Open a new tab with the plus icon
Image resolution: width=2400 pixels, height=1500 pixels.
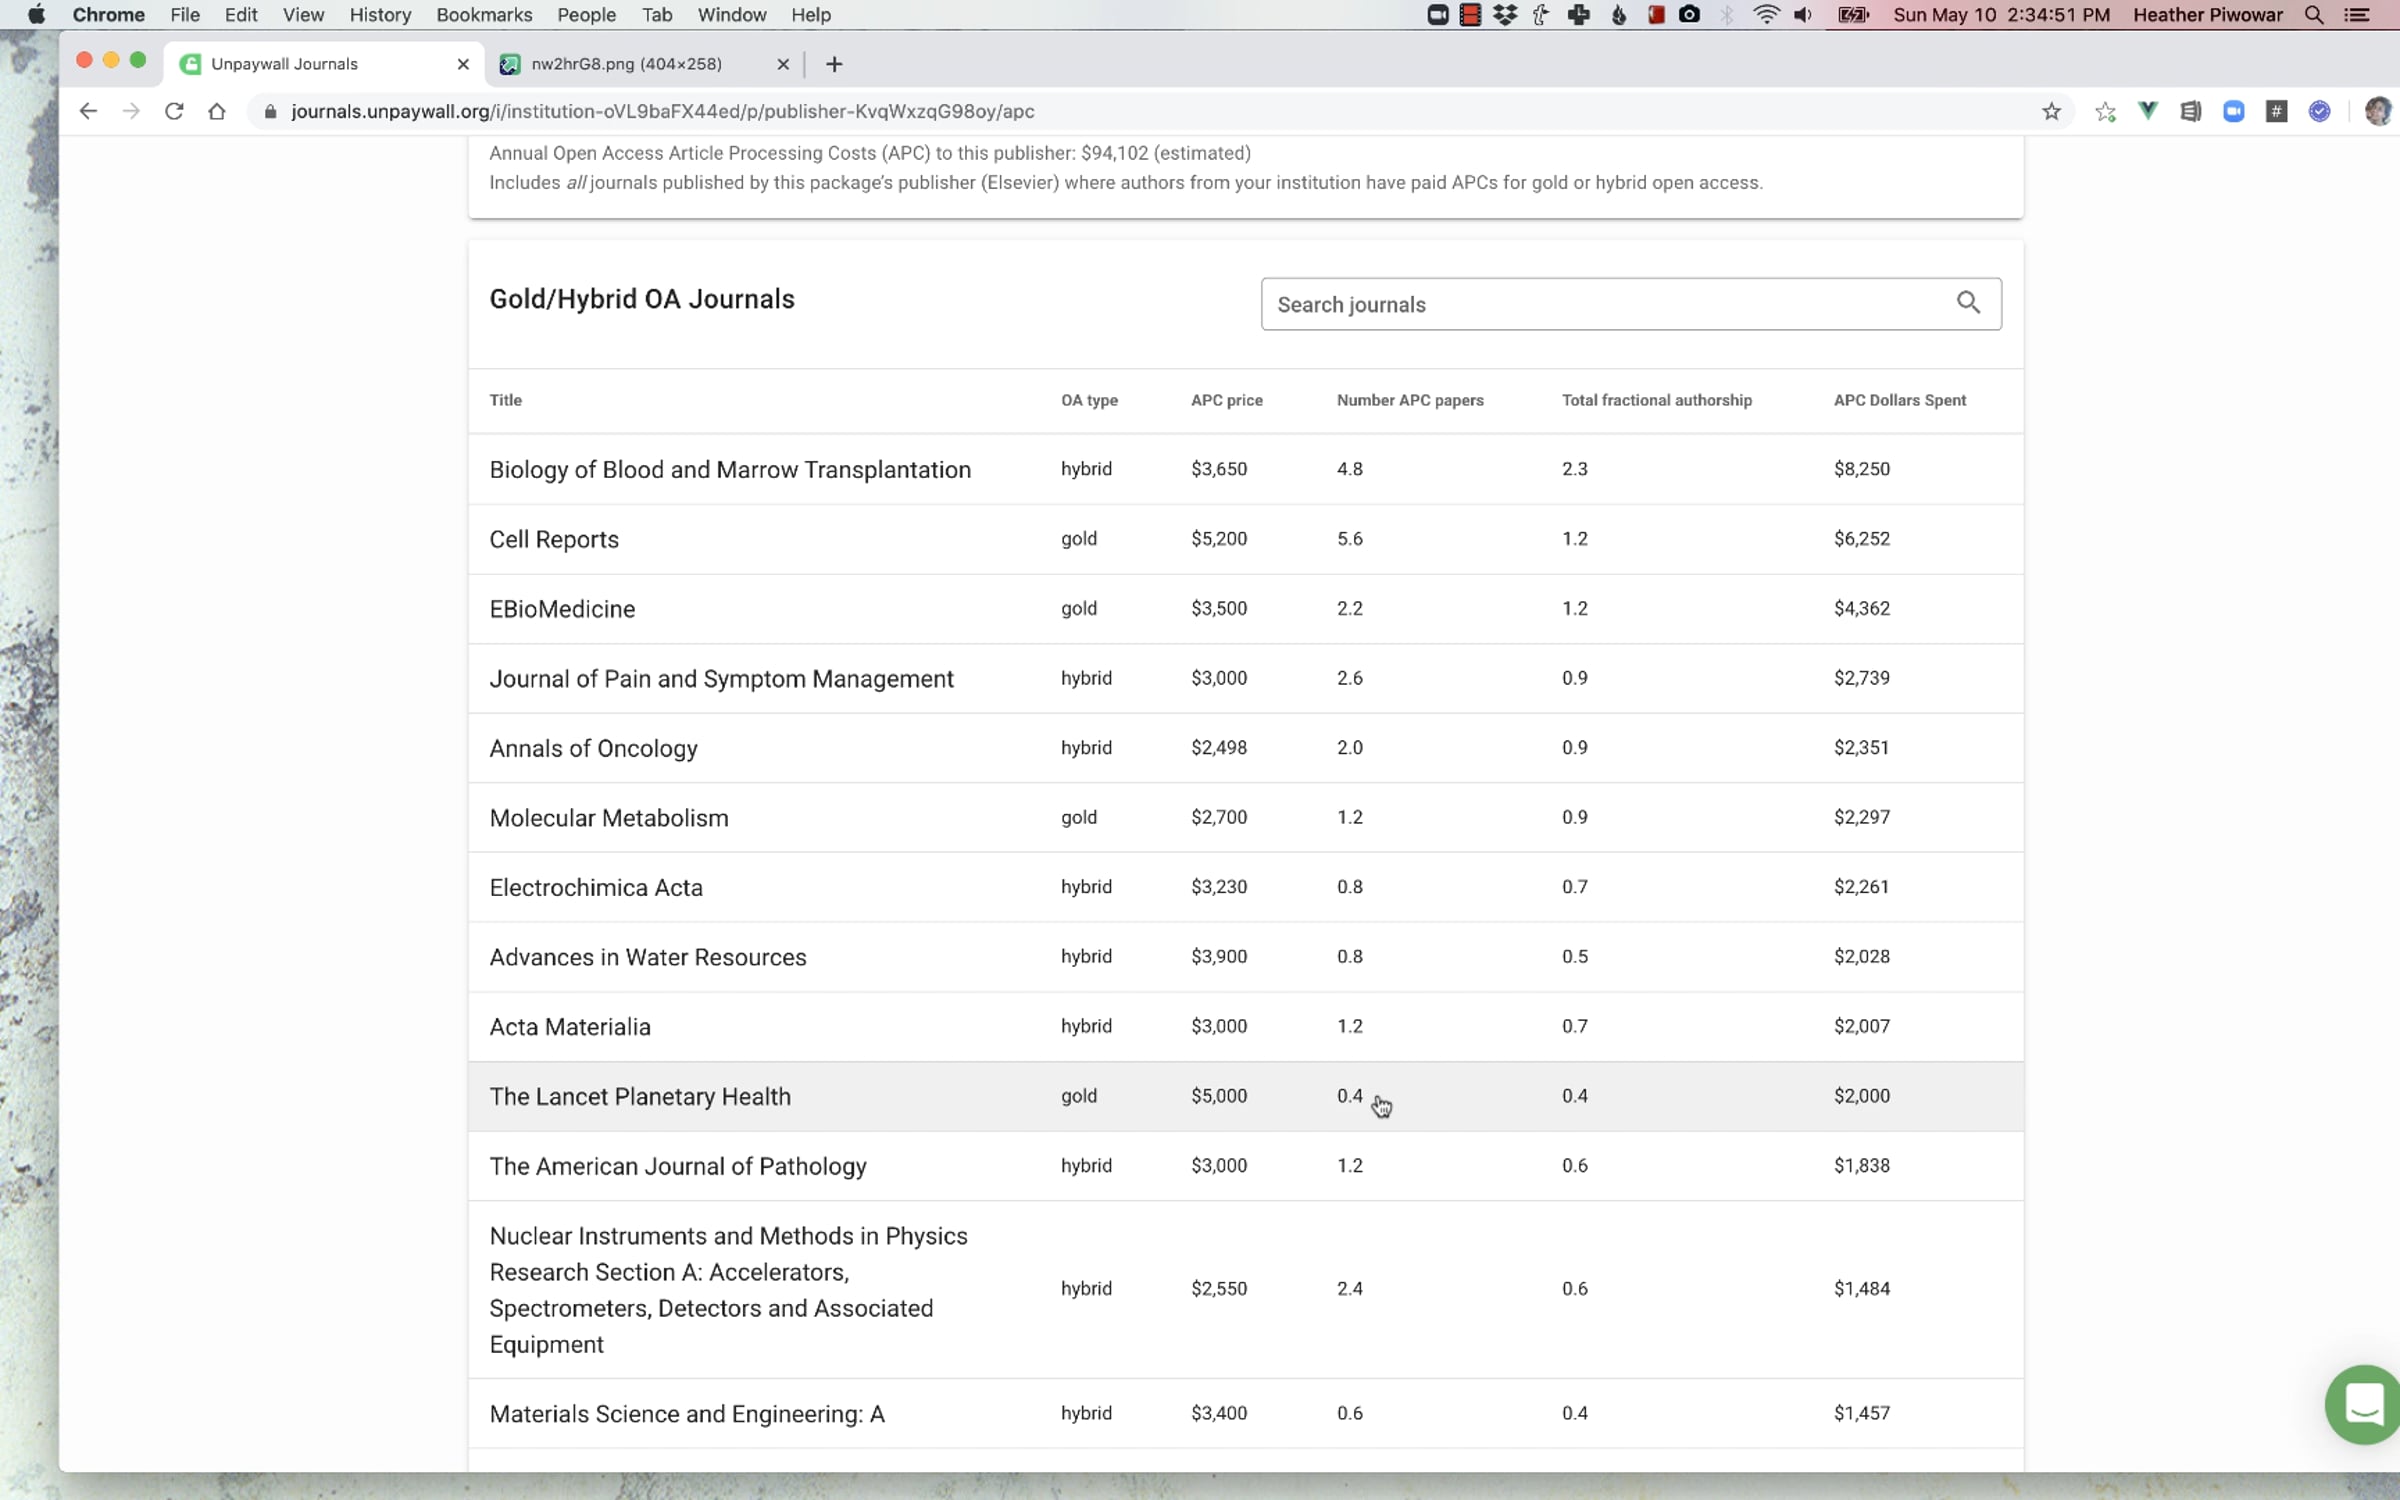(834, 64)
